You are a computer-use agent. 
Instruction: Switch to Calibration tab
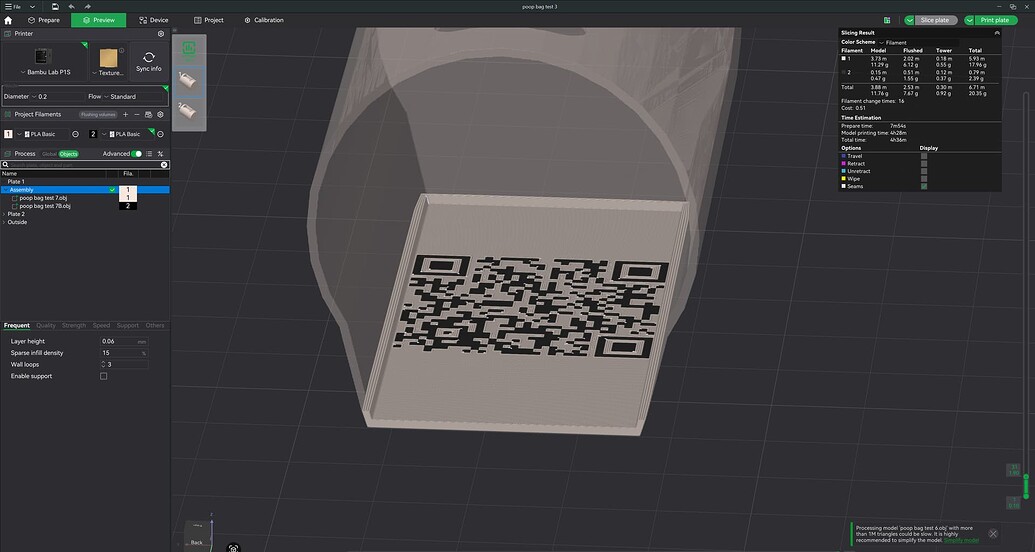tap(264, 20)
